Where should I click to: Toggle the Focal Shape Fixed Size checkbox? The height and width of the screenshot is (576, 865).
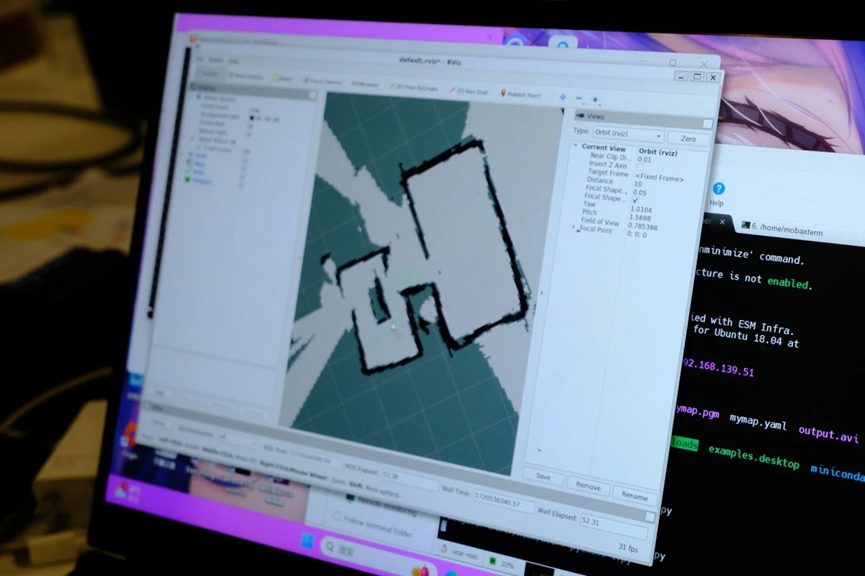pyautogui.click(x=636, y=200)
